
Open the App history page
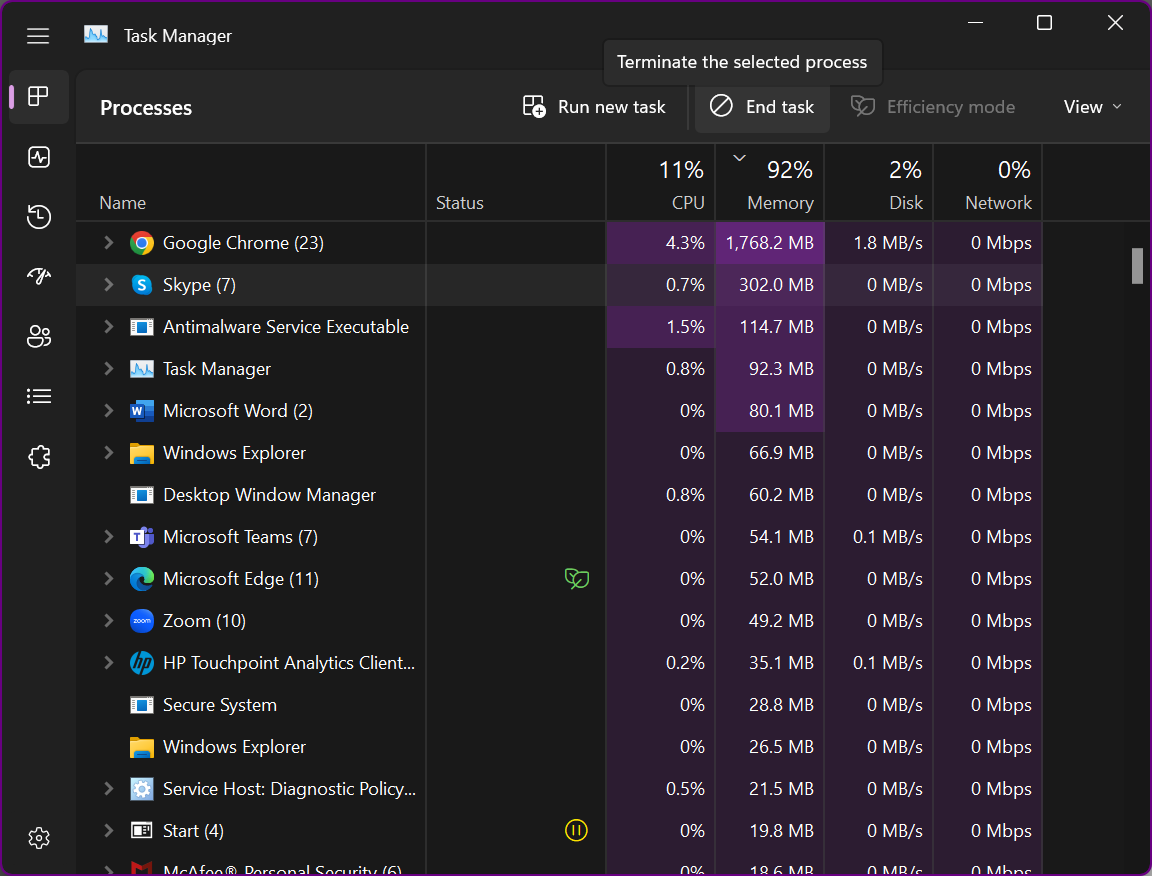pos(38,216)
